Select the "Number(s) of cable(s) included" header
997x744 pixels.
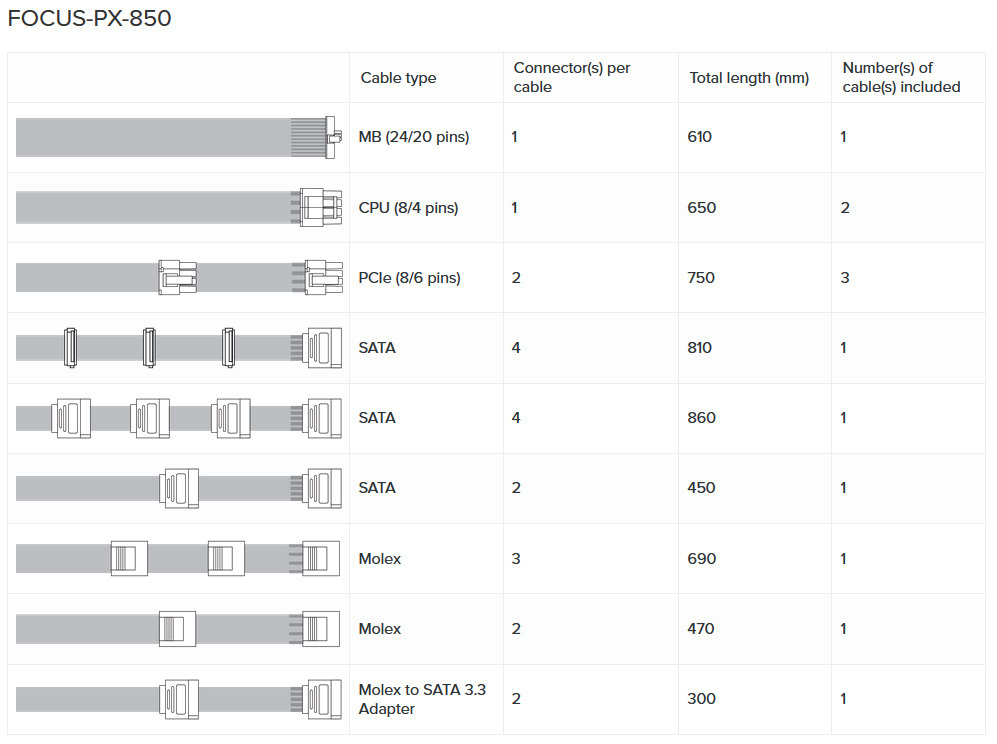click(x=901, y=77)
